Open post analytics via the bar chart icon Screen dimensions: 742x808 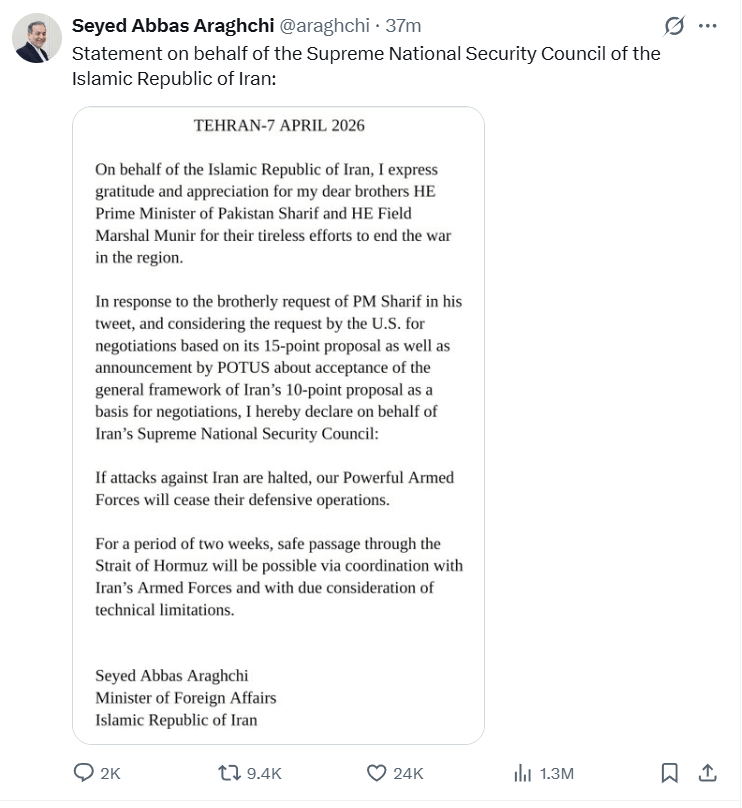[x=522, y=773]
